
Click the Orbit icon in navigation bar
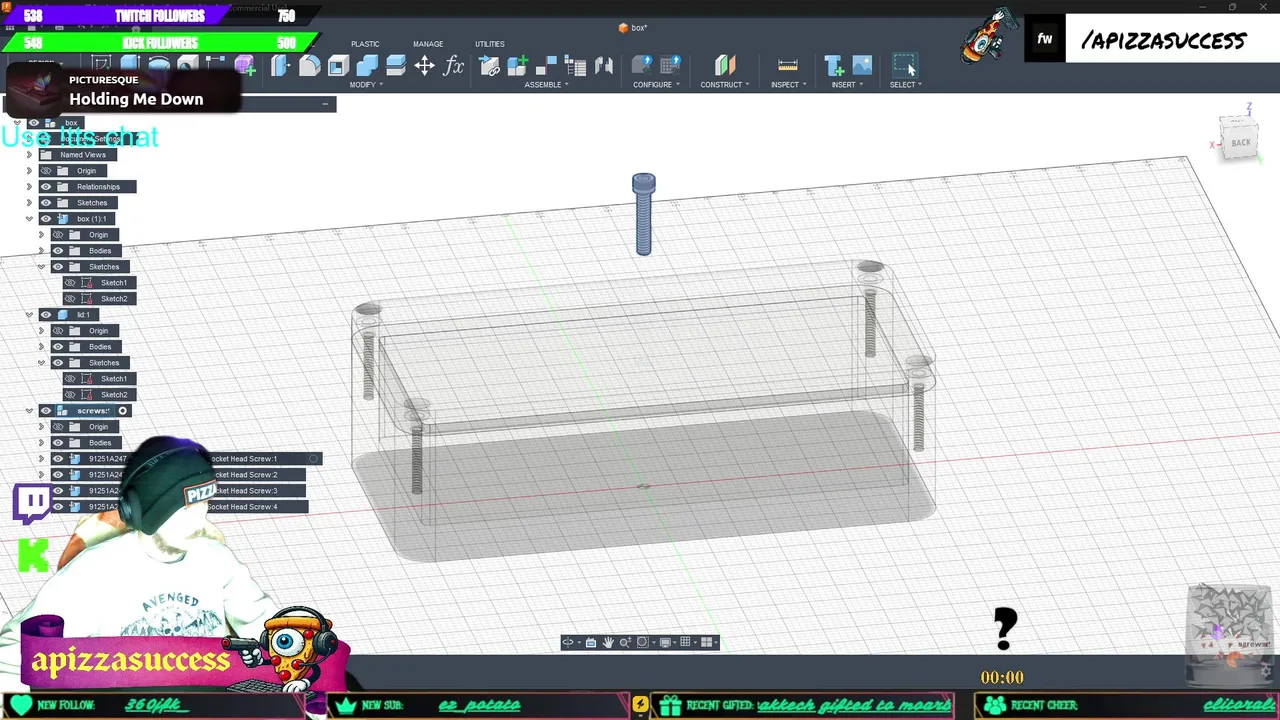(x=568, y=642)
